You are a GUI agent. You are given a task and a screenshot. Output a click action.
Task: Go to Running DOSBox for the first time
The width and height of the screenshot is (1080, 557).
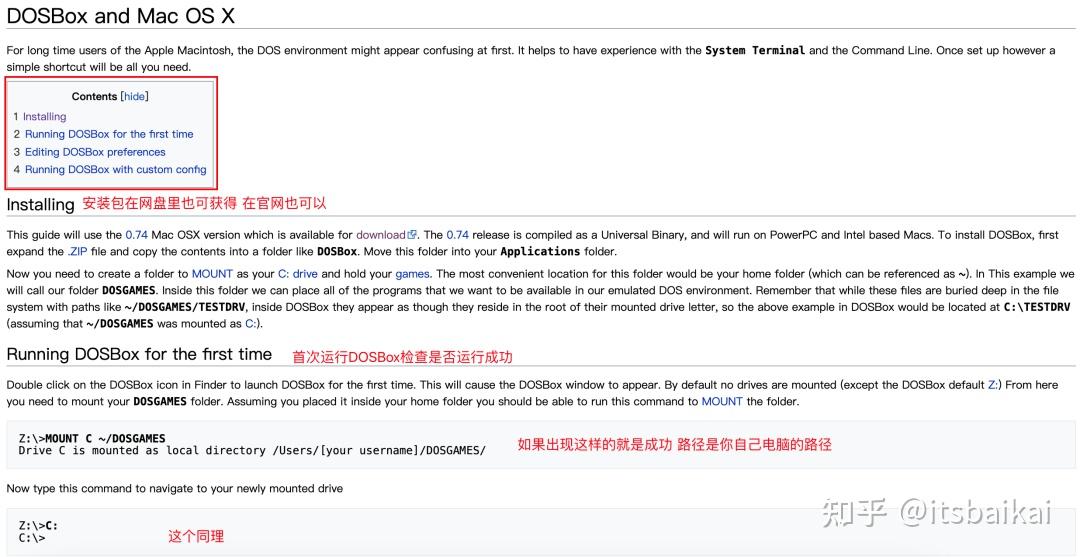[x=109, y=134]
